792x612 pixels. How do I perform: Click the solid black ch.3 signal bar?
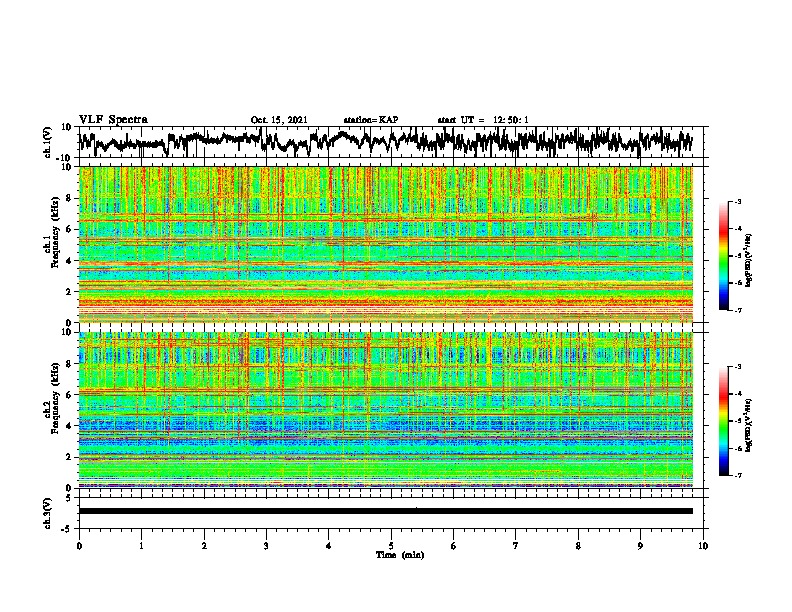click(x=385, y=511)
